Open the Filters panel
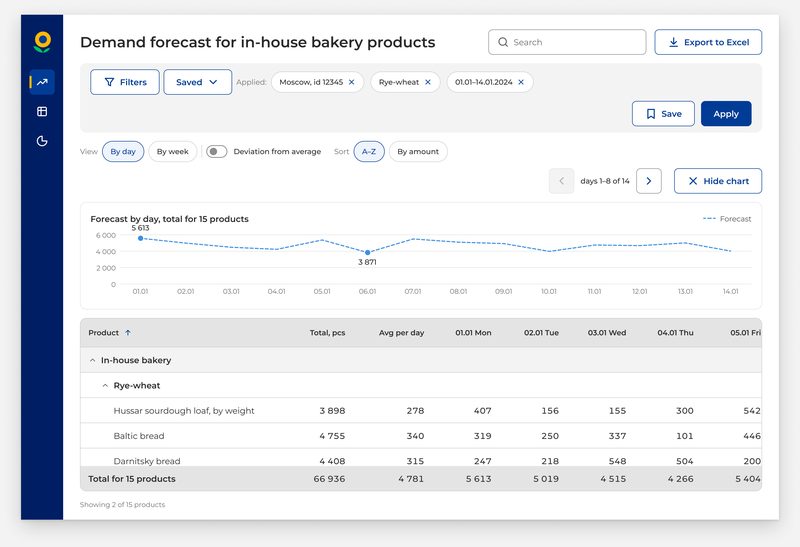This screenshot has height=547, width=800. [124, 82]
